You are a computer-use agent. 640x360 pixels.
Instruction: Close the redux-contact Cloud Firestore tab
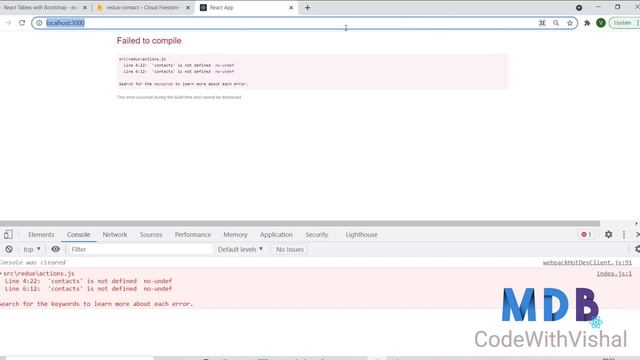coord(188,7)
